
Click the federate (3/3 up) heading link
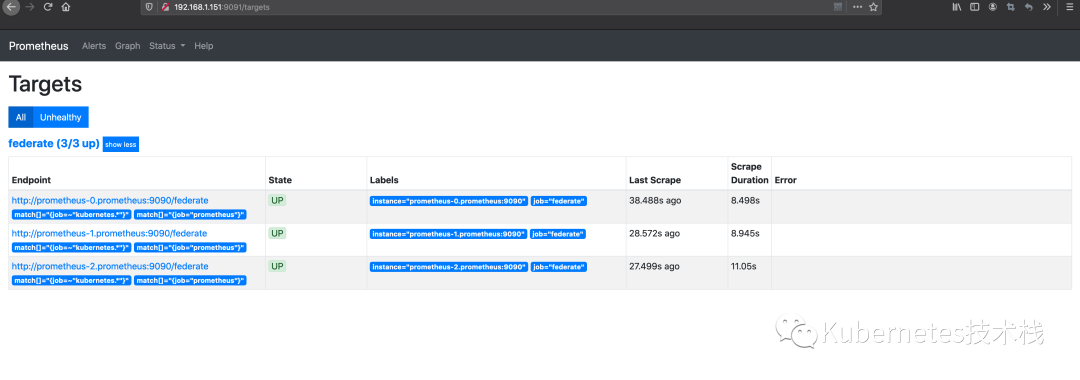click(x=54, y=144)
